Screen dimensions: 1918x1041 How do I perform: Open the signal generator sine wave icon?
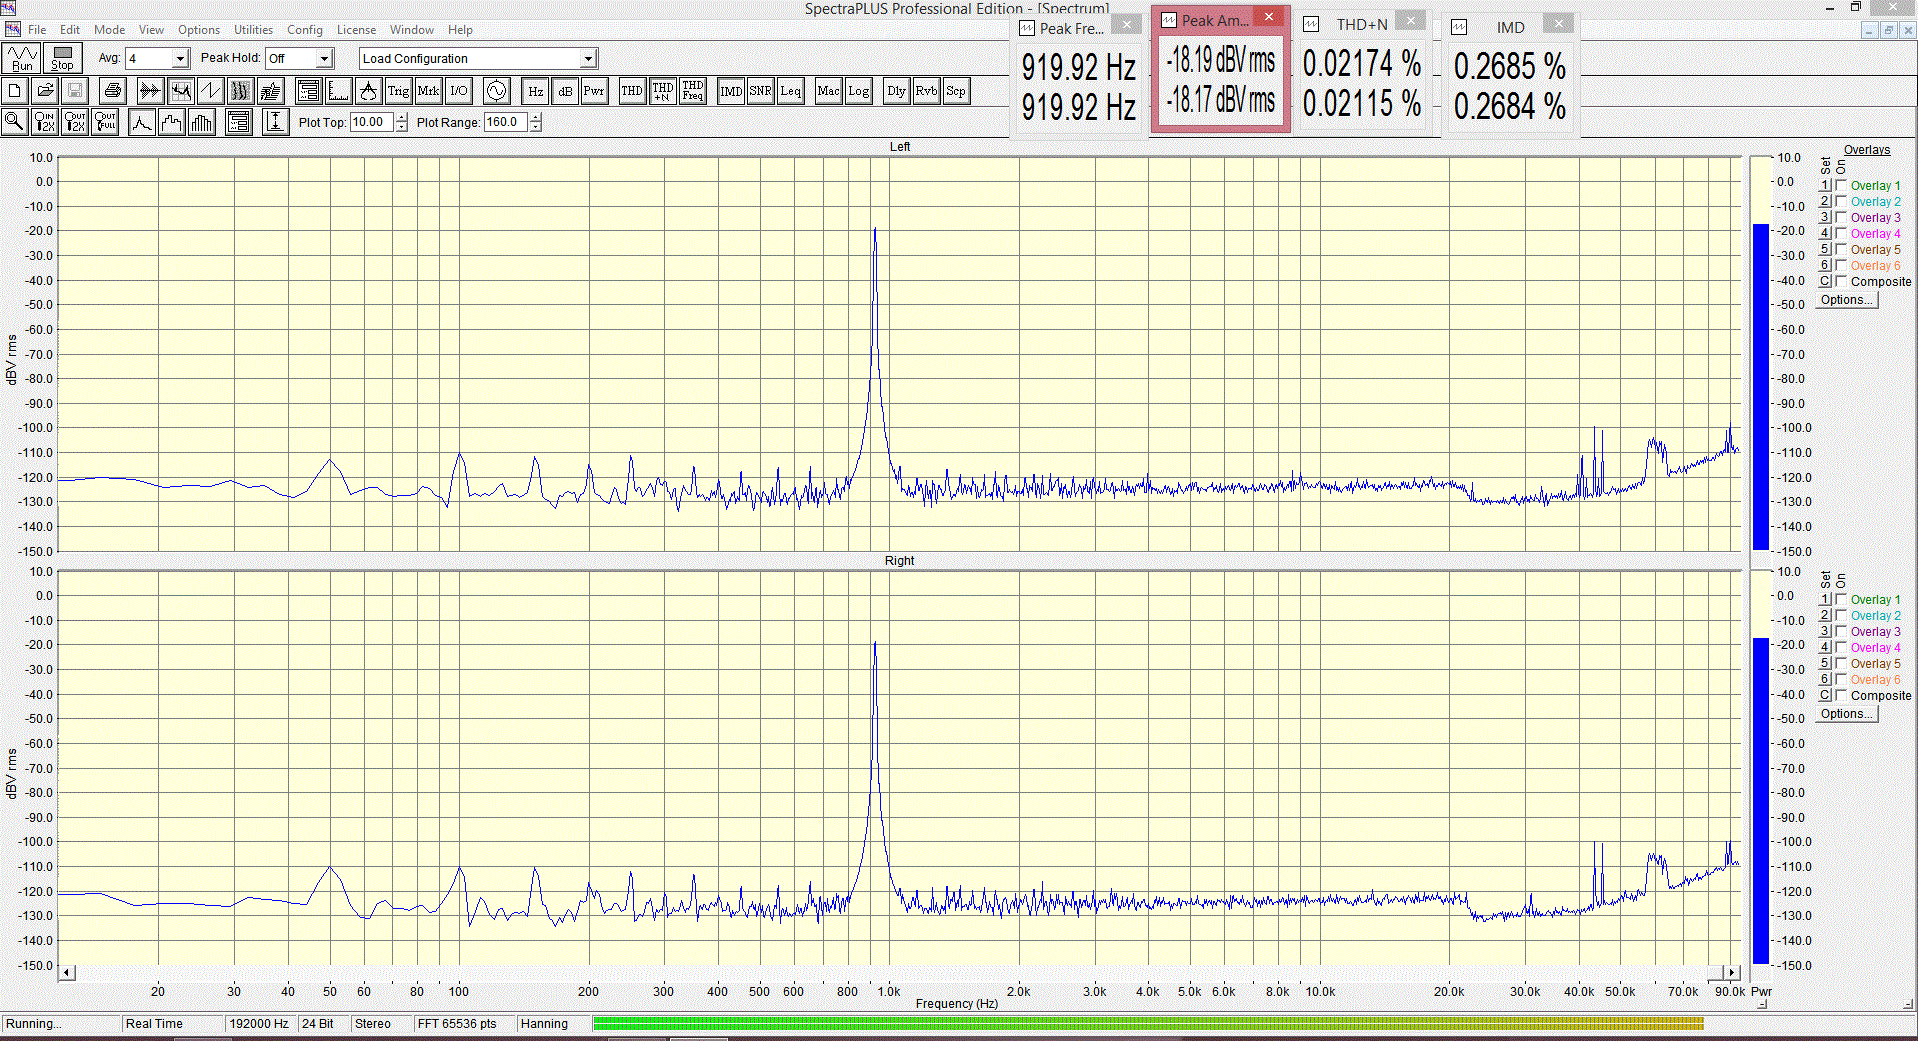coord(496,91)
